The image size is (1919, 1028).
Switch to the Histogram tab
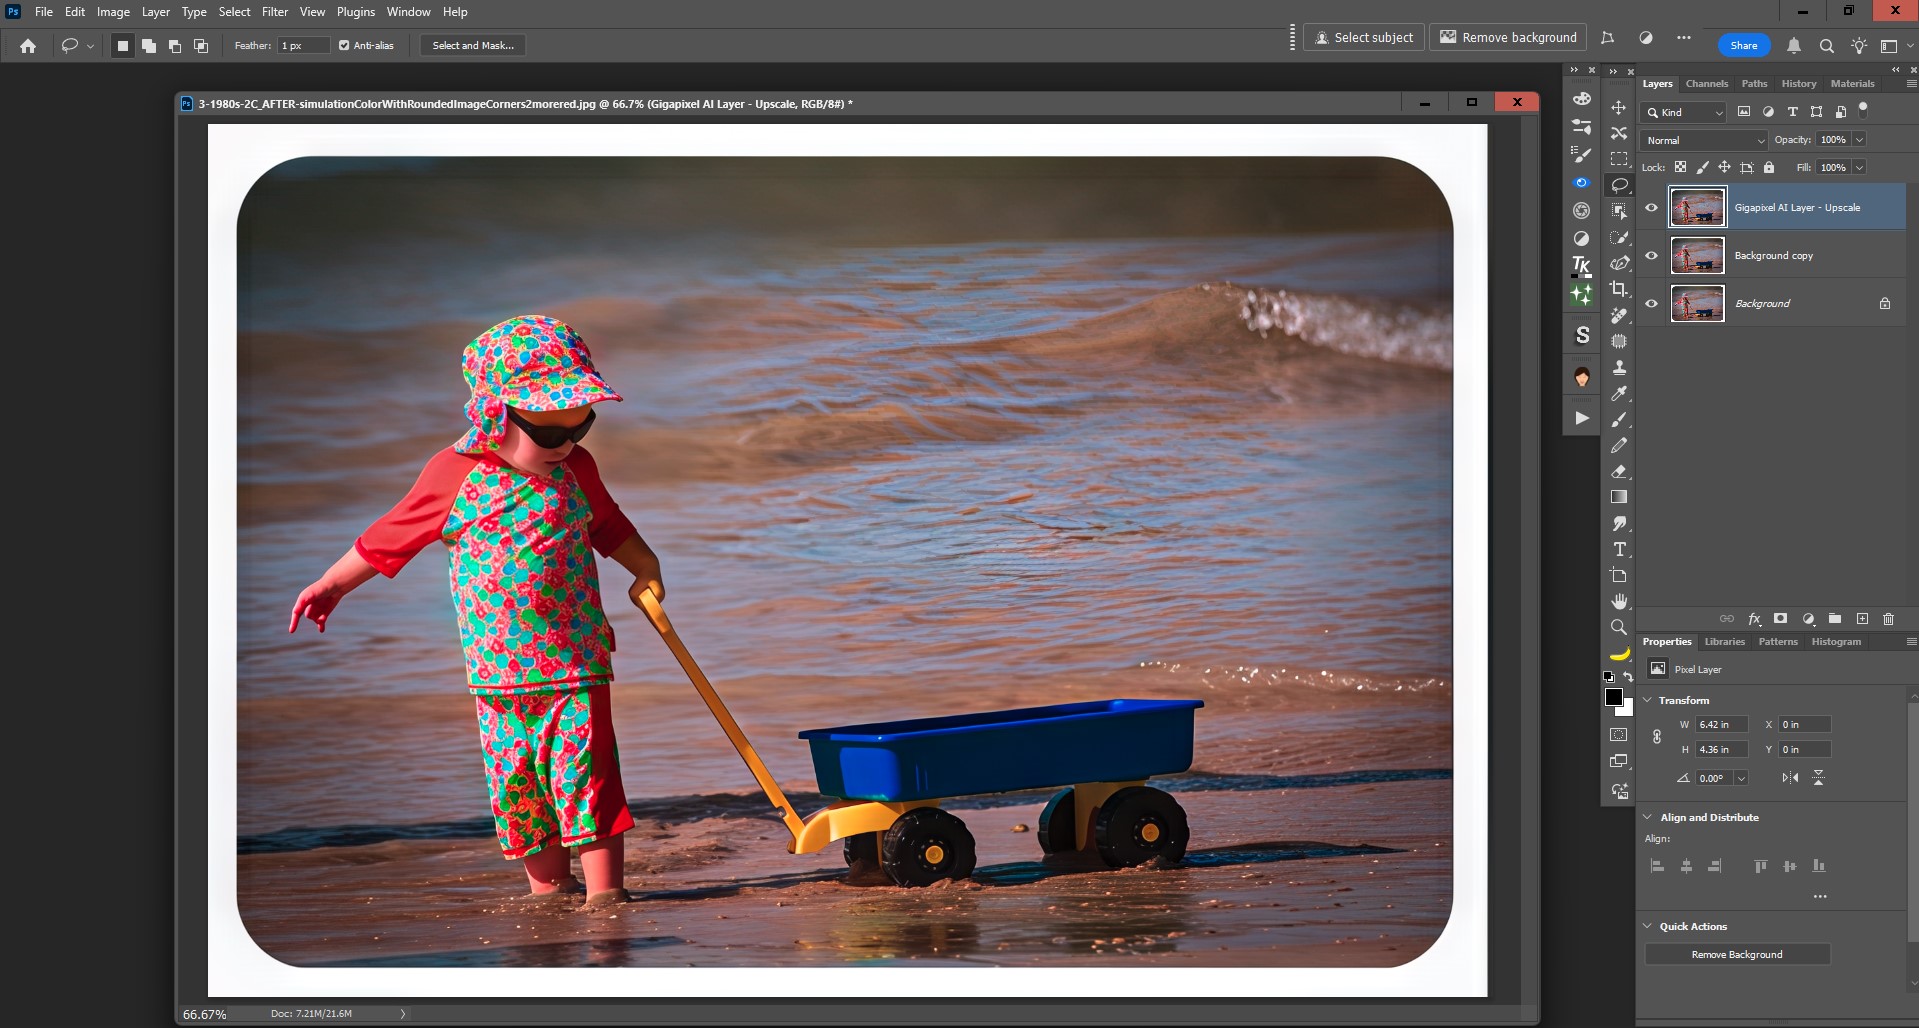click(x=1836, y=642)
